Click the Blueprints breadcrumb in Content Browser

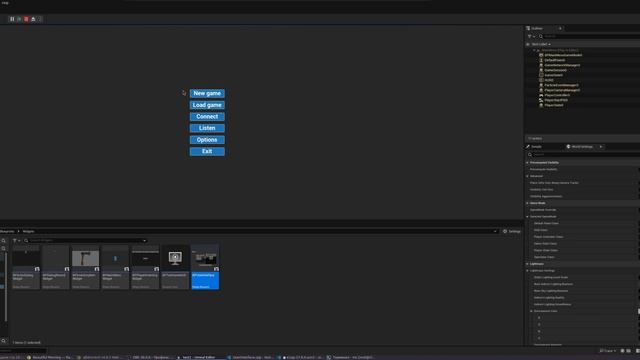point(7,231)
